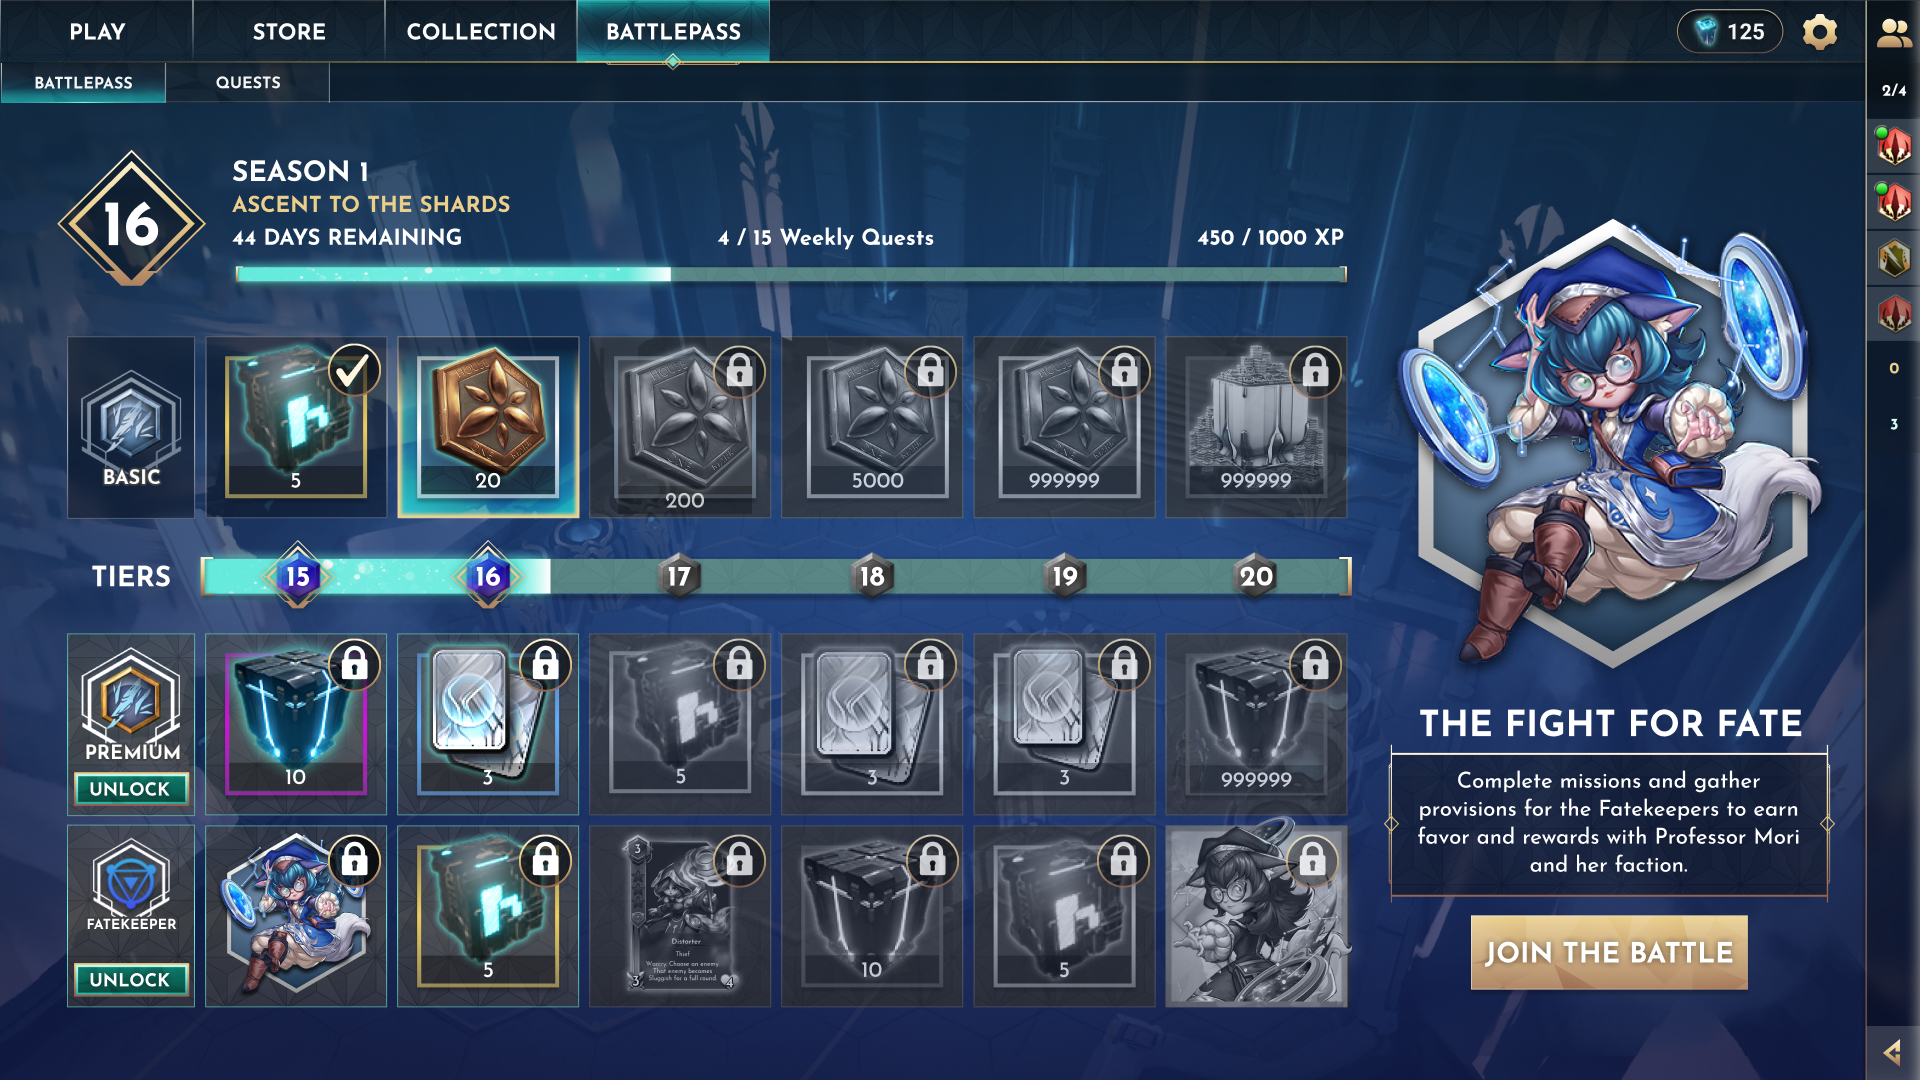Viewport: 1920px width, 1080px height.
Task: Switch to the Quests sub-tab
Action: point(248,82)
